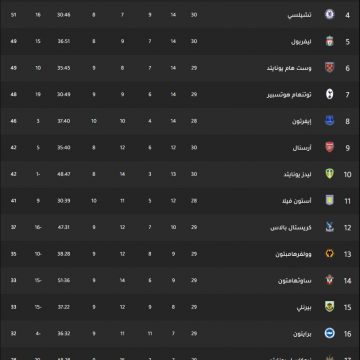This screenshot has height=360, width=360.
Task: Click the Crystal Palace eagle crest
Action: tap(329, 227)
